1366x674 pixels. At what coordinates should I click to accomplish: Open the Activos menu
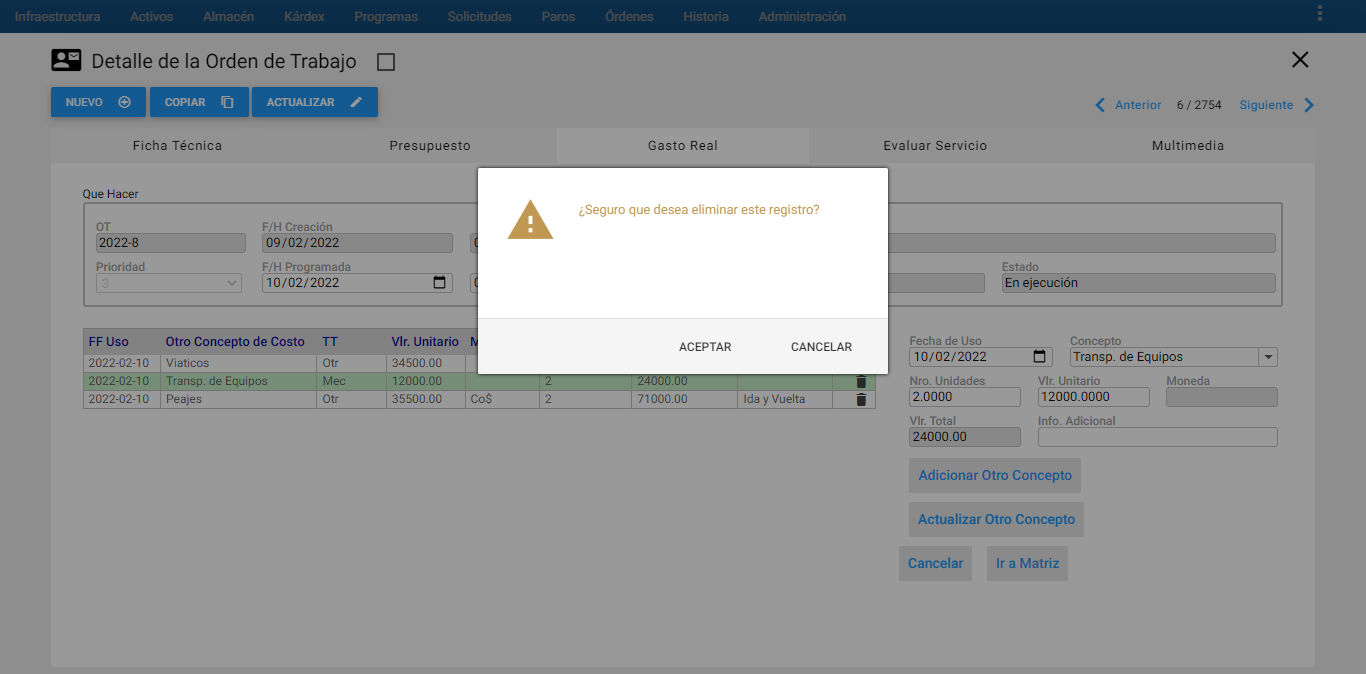(x=151, y=16)
